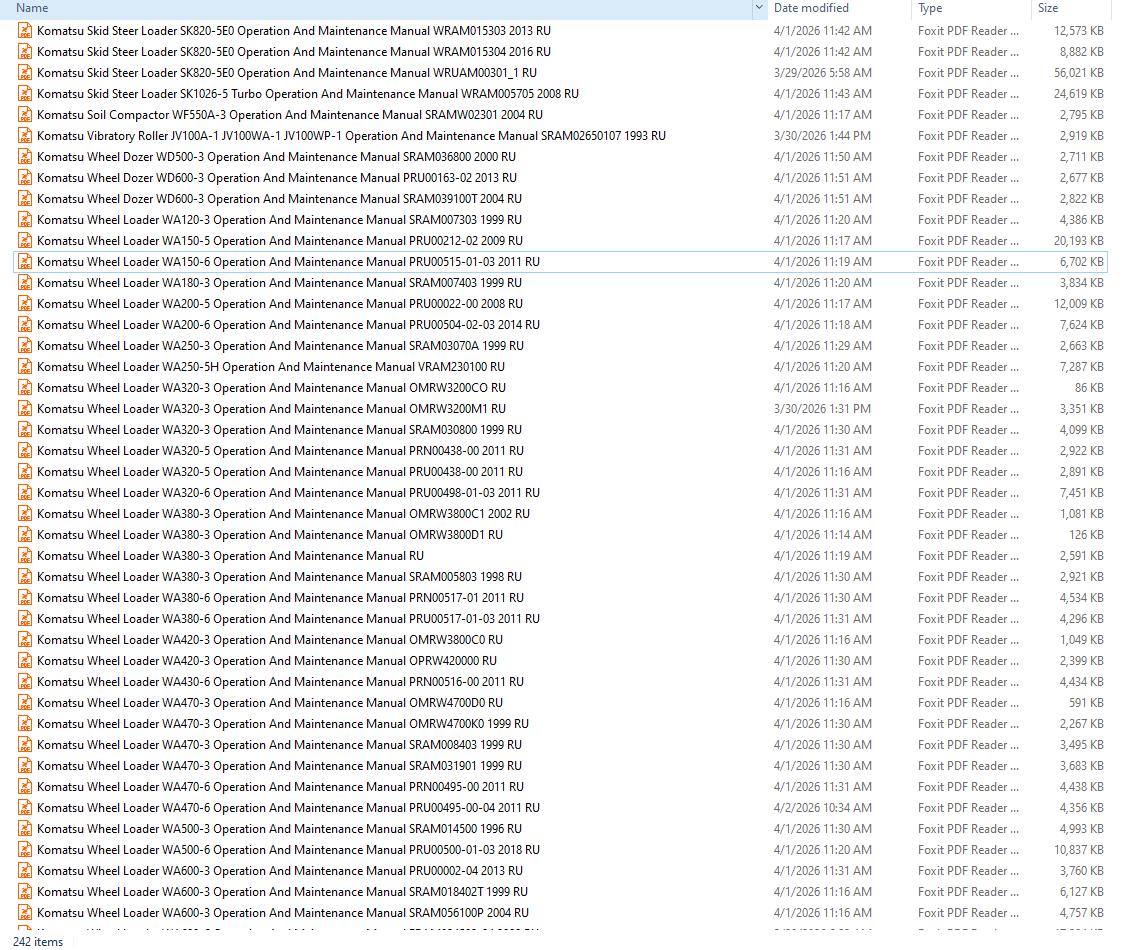Click PDF icon of WA320-3 SRAM030800 1999 manual
This screenshot has height=950, width=1126.
(25, 430)
